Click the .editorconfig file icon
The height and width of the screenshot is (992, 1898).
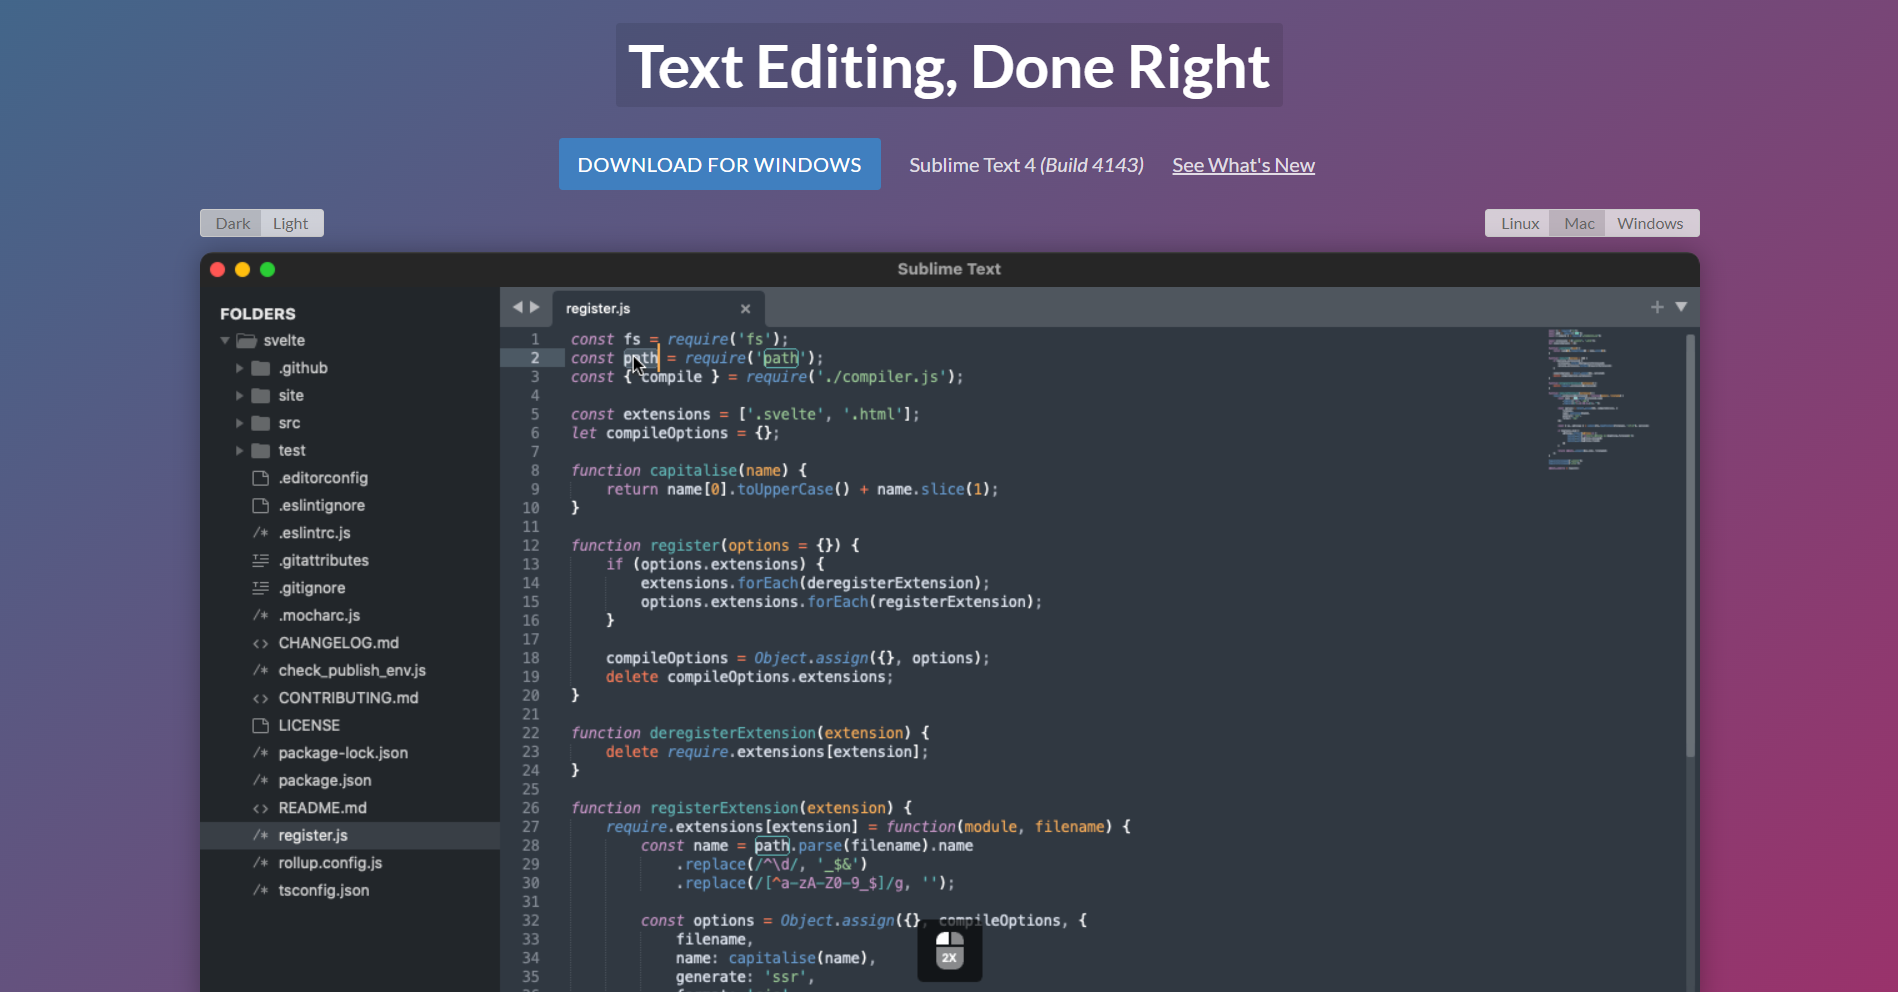click(x=261, y=478)
